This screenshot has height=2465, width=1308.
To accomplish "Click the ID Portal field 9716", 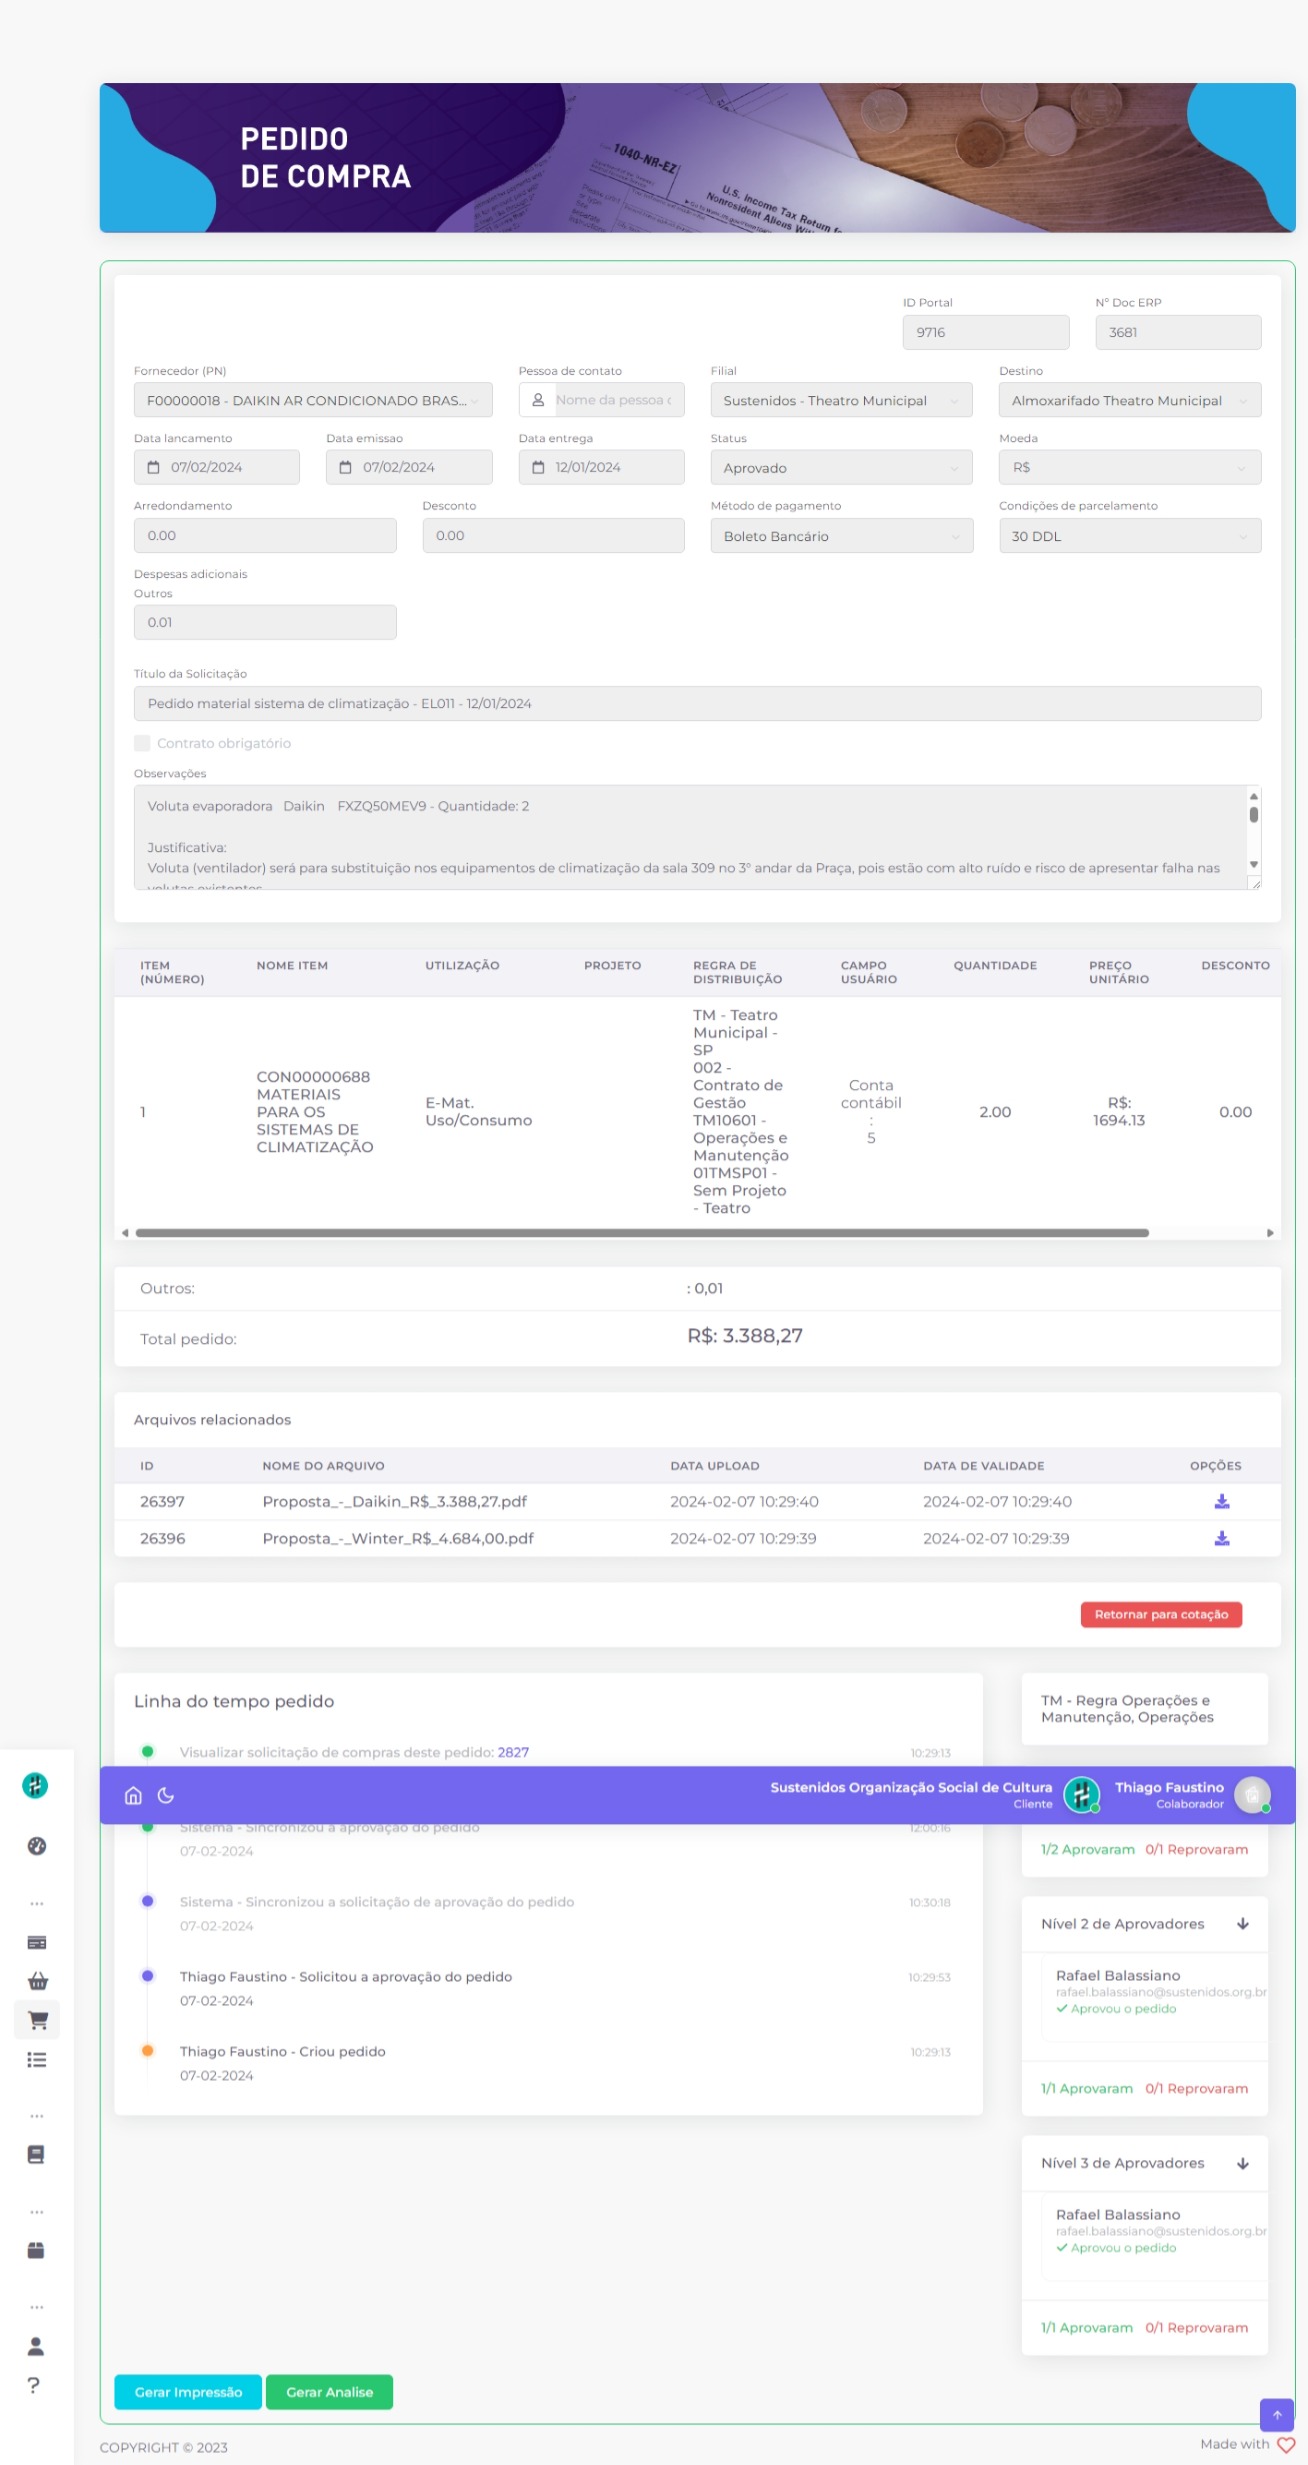I will [986, 332].
